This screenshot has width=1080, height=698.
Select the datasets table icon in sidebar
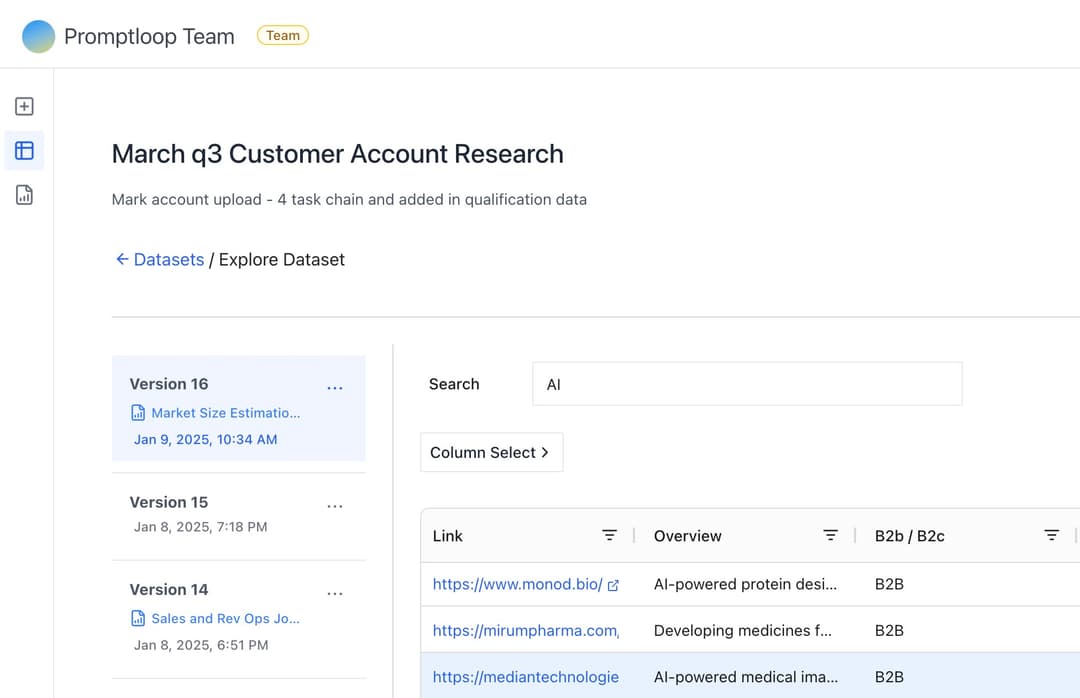[24, 150]
